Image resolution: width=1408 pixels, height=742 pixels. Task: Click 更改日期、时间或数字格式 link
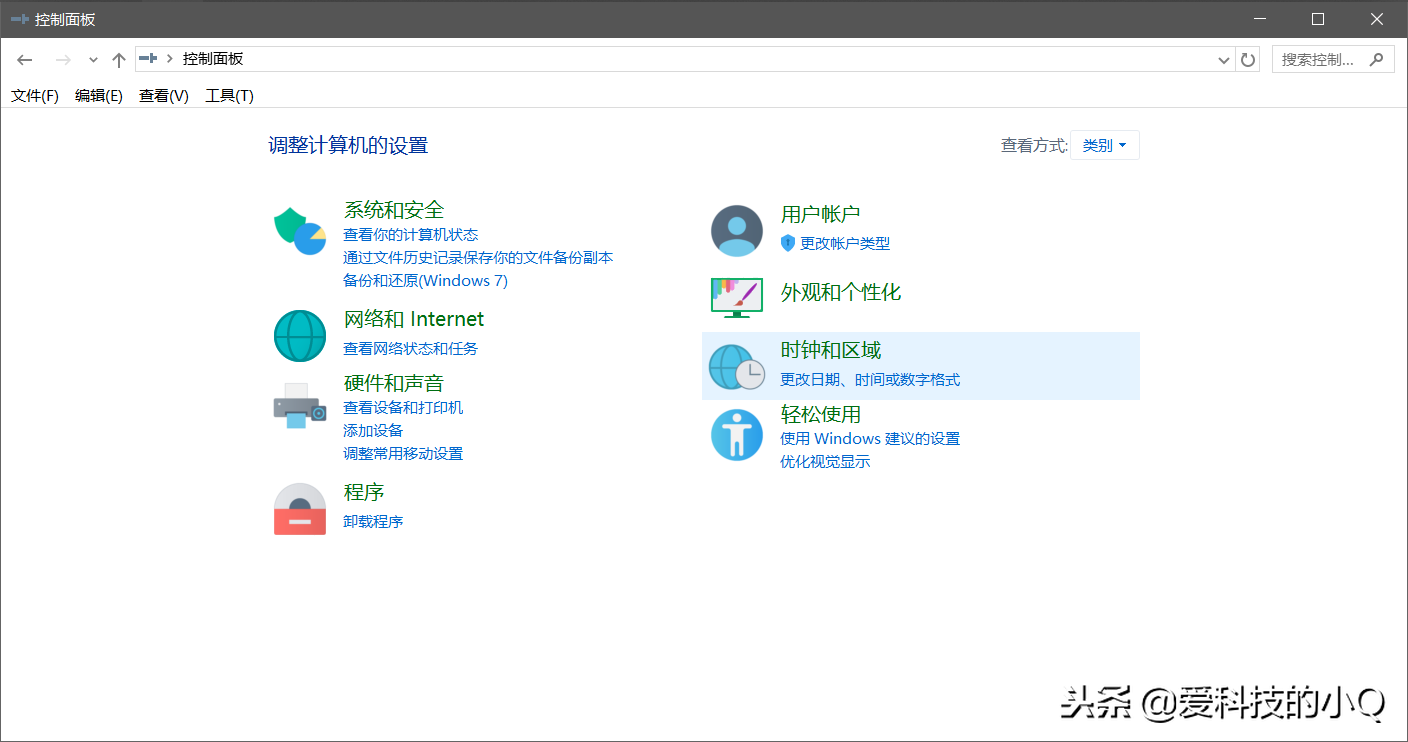pyautogui.click(x=870, y=380)
